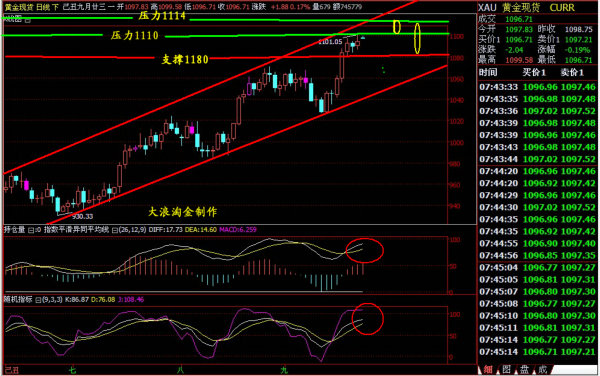Select the red 支撑1180 support line label
Screen dimensions: 600x376
(185, 59)
